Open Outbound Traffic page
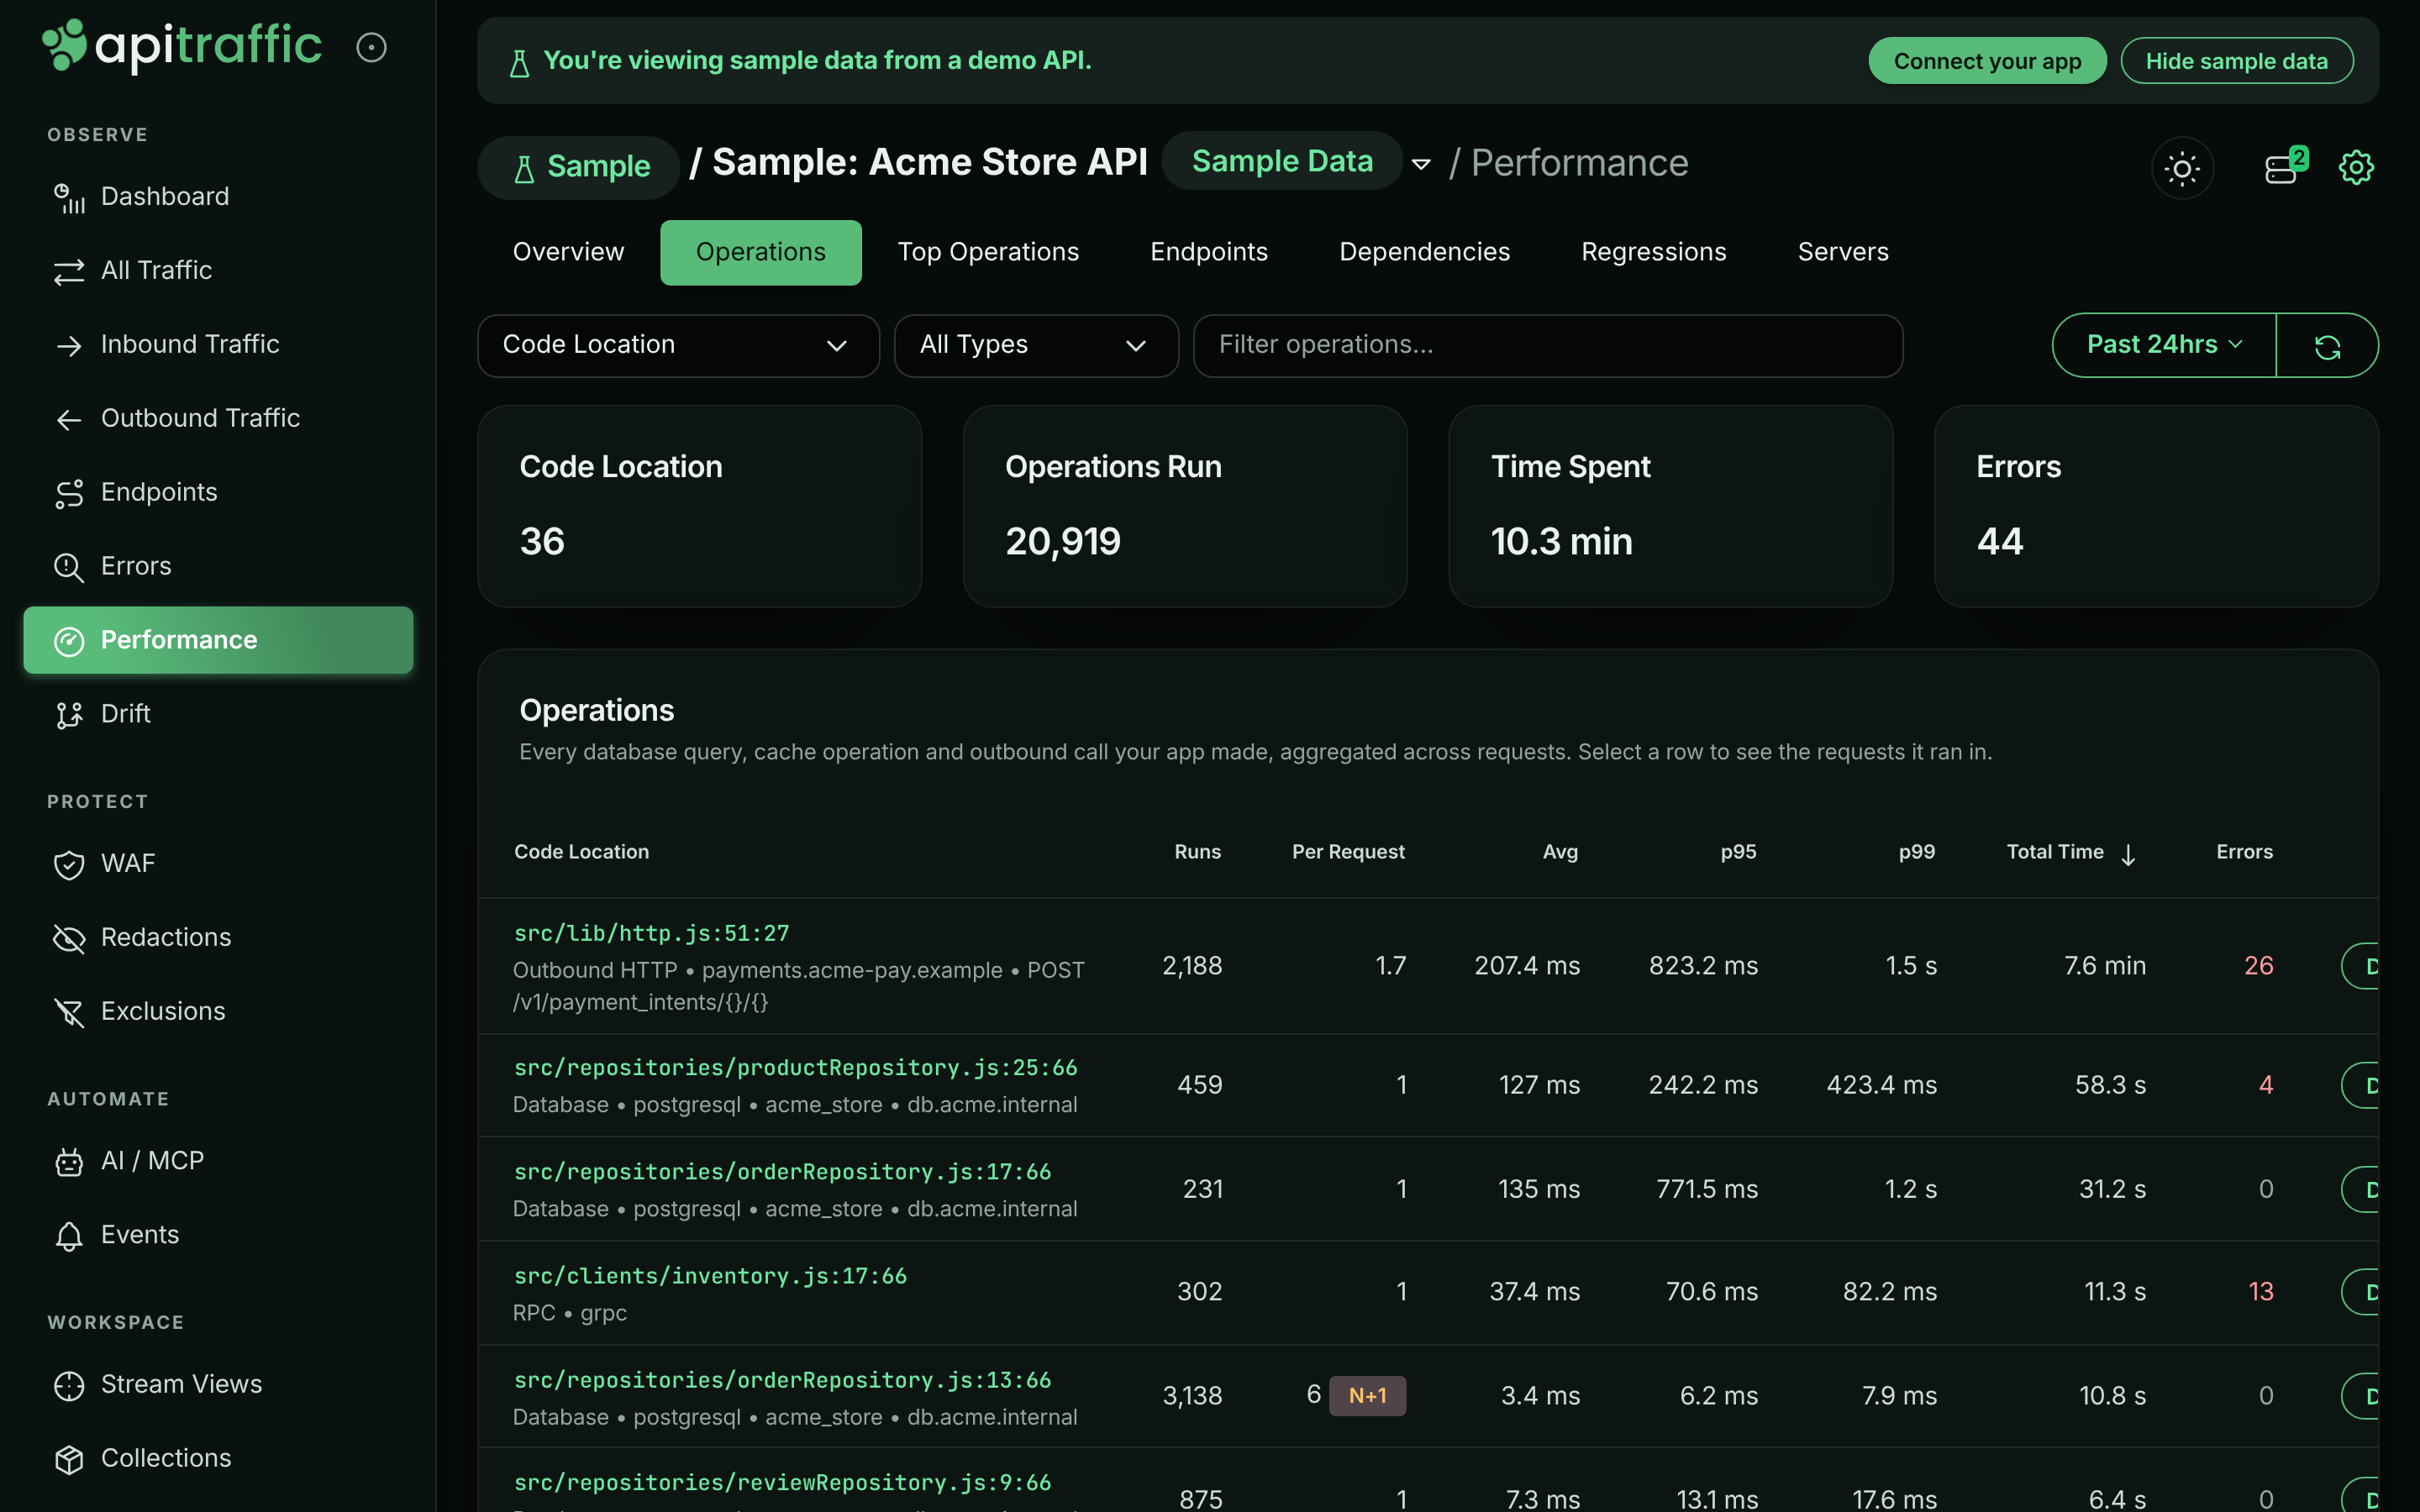 (218, 418)
